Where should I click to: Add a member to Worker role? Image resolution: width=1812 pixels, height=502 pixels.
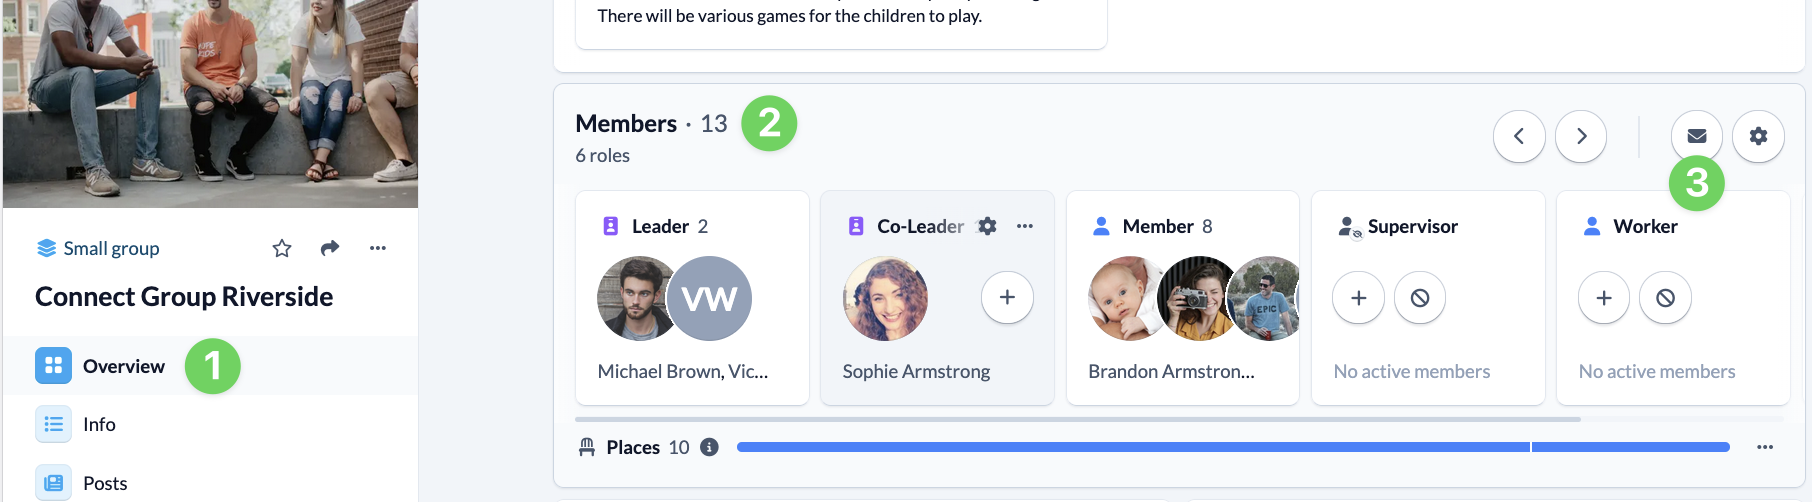pyautogui.click(x=1604, y=298)
